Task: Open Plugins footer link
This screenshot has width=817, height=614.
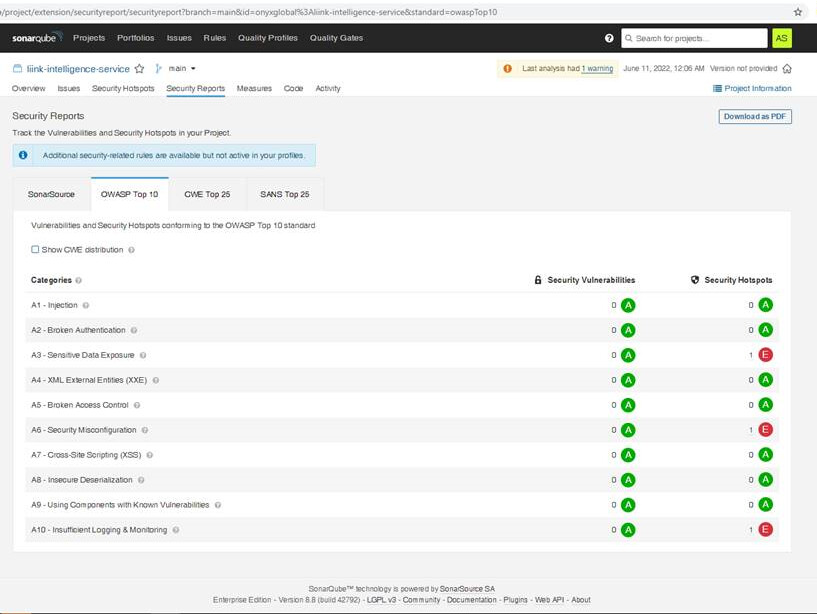Action: pos(515,600)
